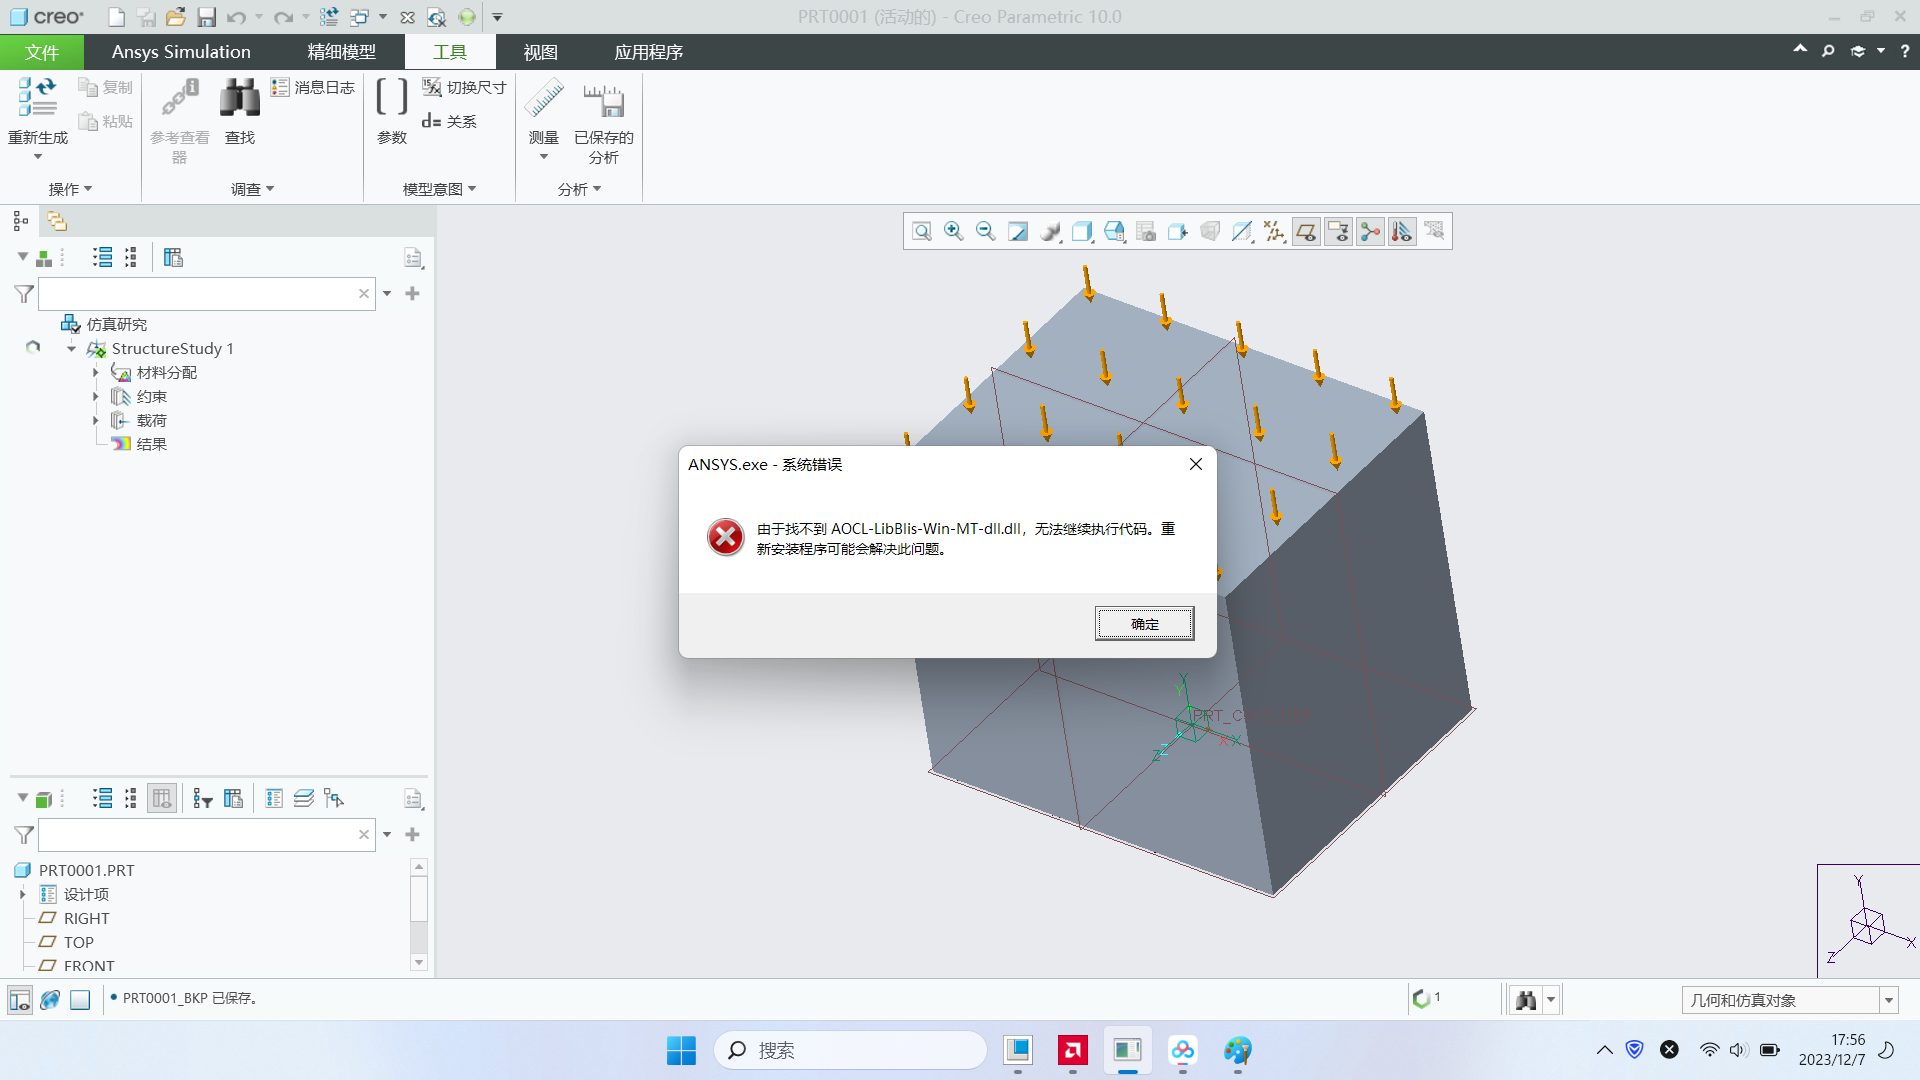Image resolution: width=1920 pixels, height=1080 pixels.
Task: Zoom in using the magnifier plus icon
Action: point(952,231)
